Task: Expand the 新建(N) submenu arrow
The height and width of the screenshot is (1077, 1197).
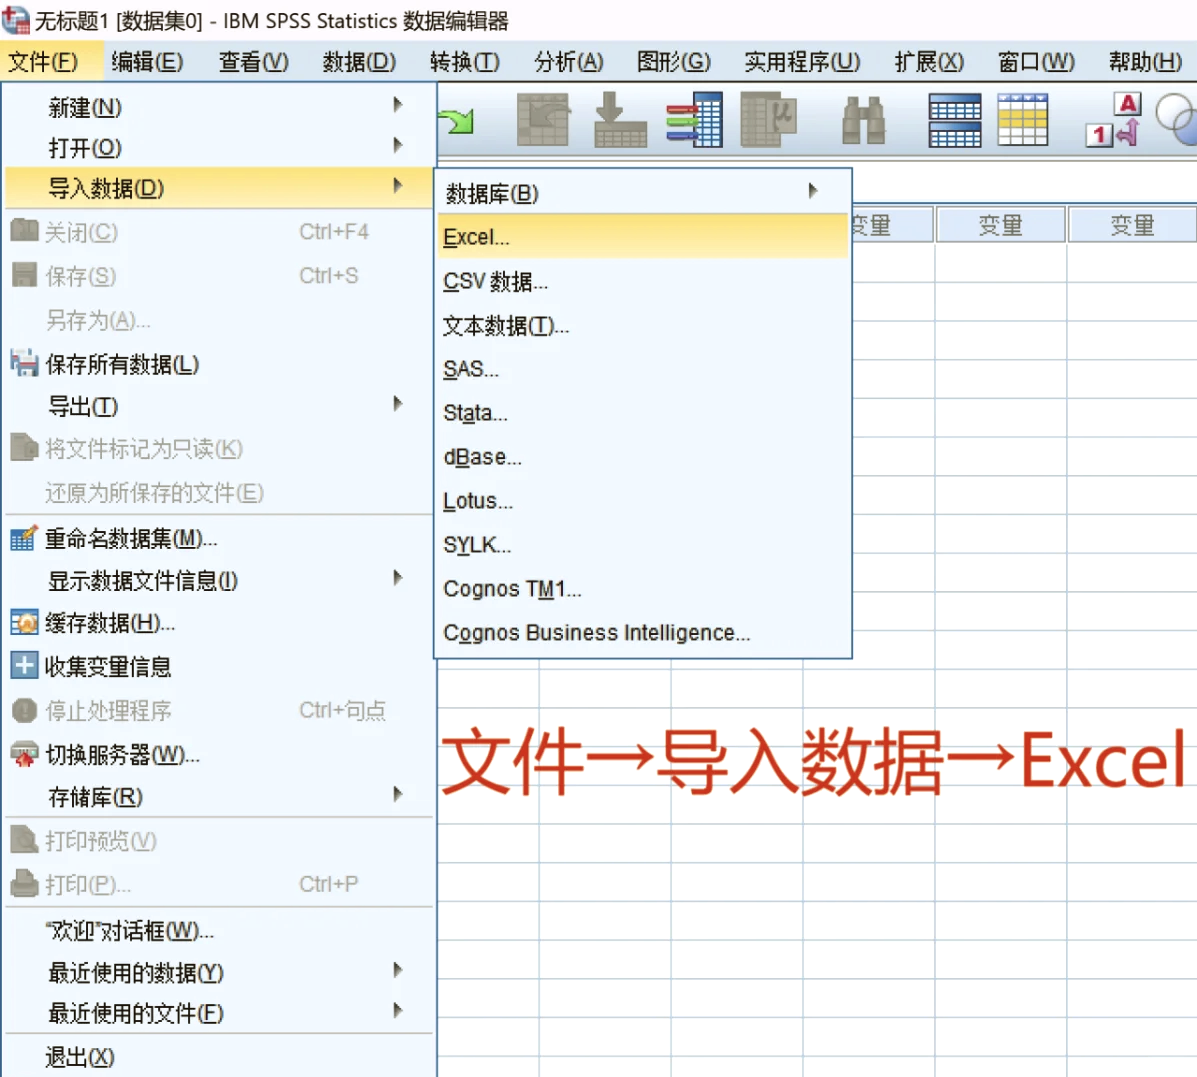Action: (x=397, y=105)
